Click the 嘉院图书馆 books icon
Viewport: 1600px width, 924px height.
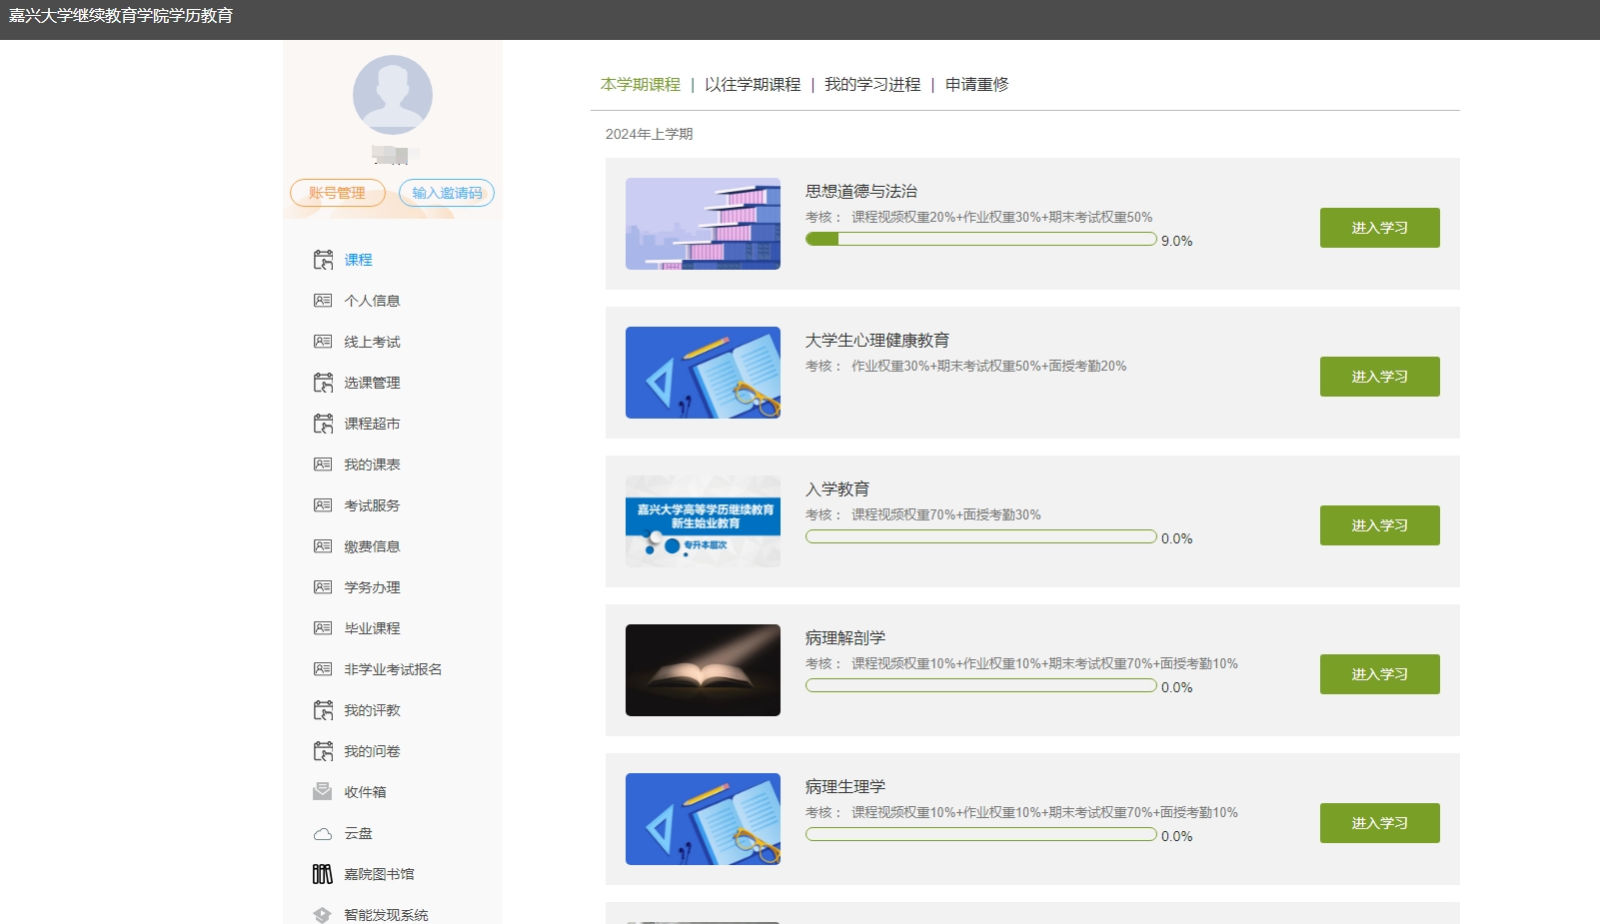coord(322,875)
